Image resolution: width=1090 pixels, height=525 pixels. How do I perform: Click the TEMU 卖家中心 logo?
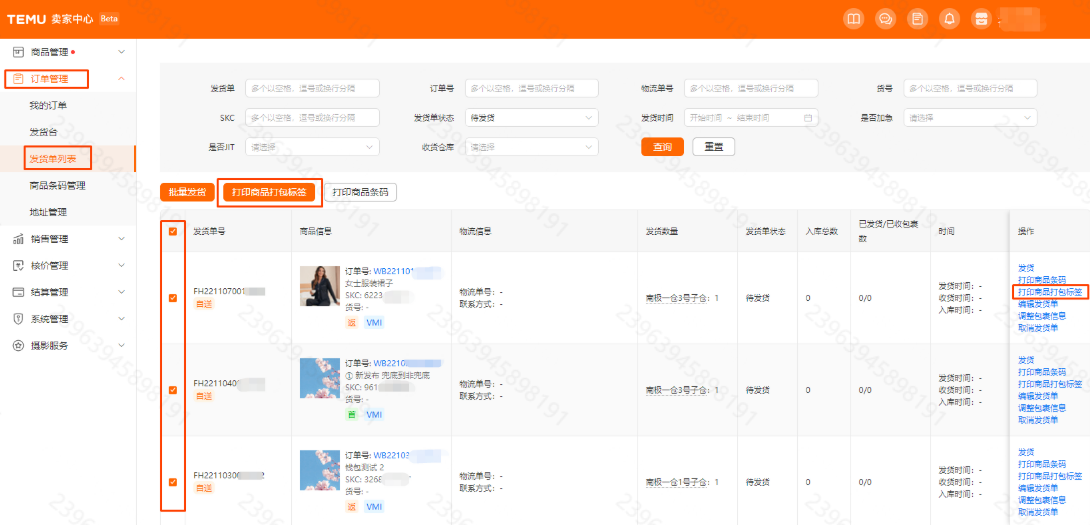tap(50, 19)
